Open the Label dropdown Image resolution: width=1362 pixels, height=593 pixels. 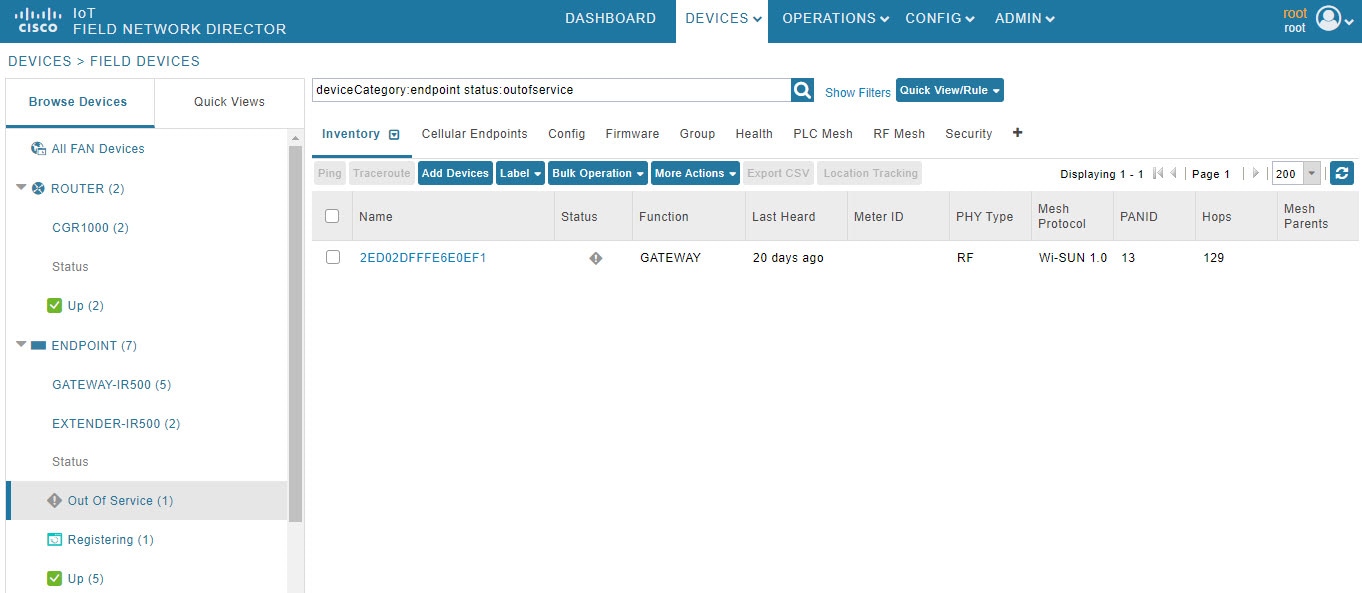point(520,173)
